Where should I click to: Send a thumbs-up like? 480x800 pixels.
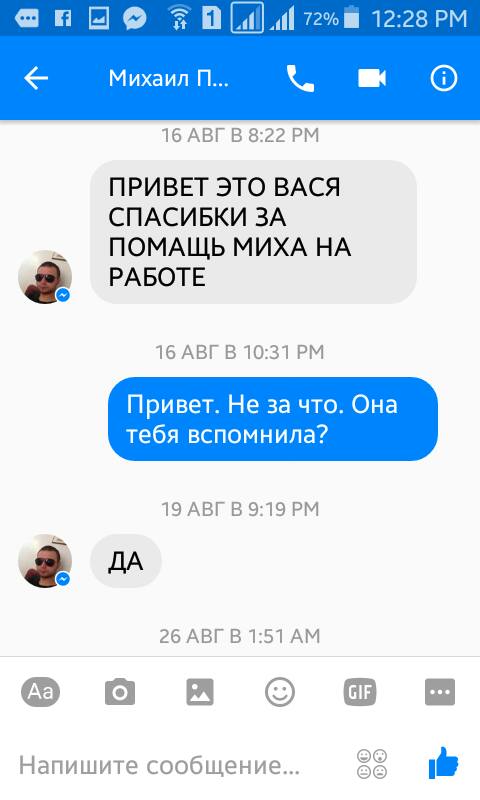[443, 763]
